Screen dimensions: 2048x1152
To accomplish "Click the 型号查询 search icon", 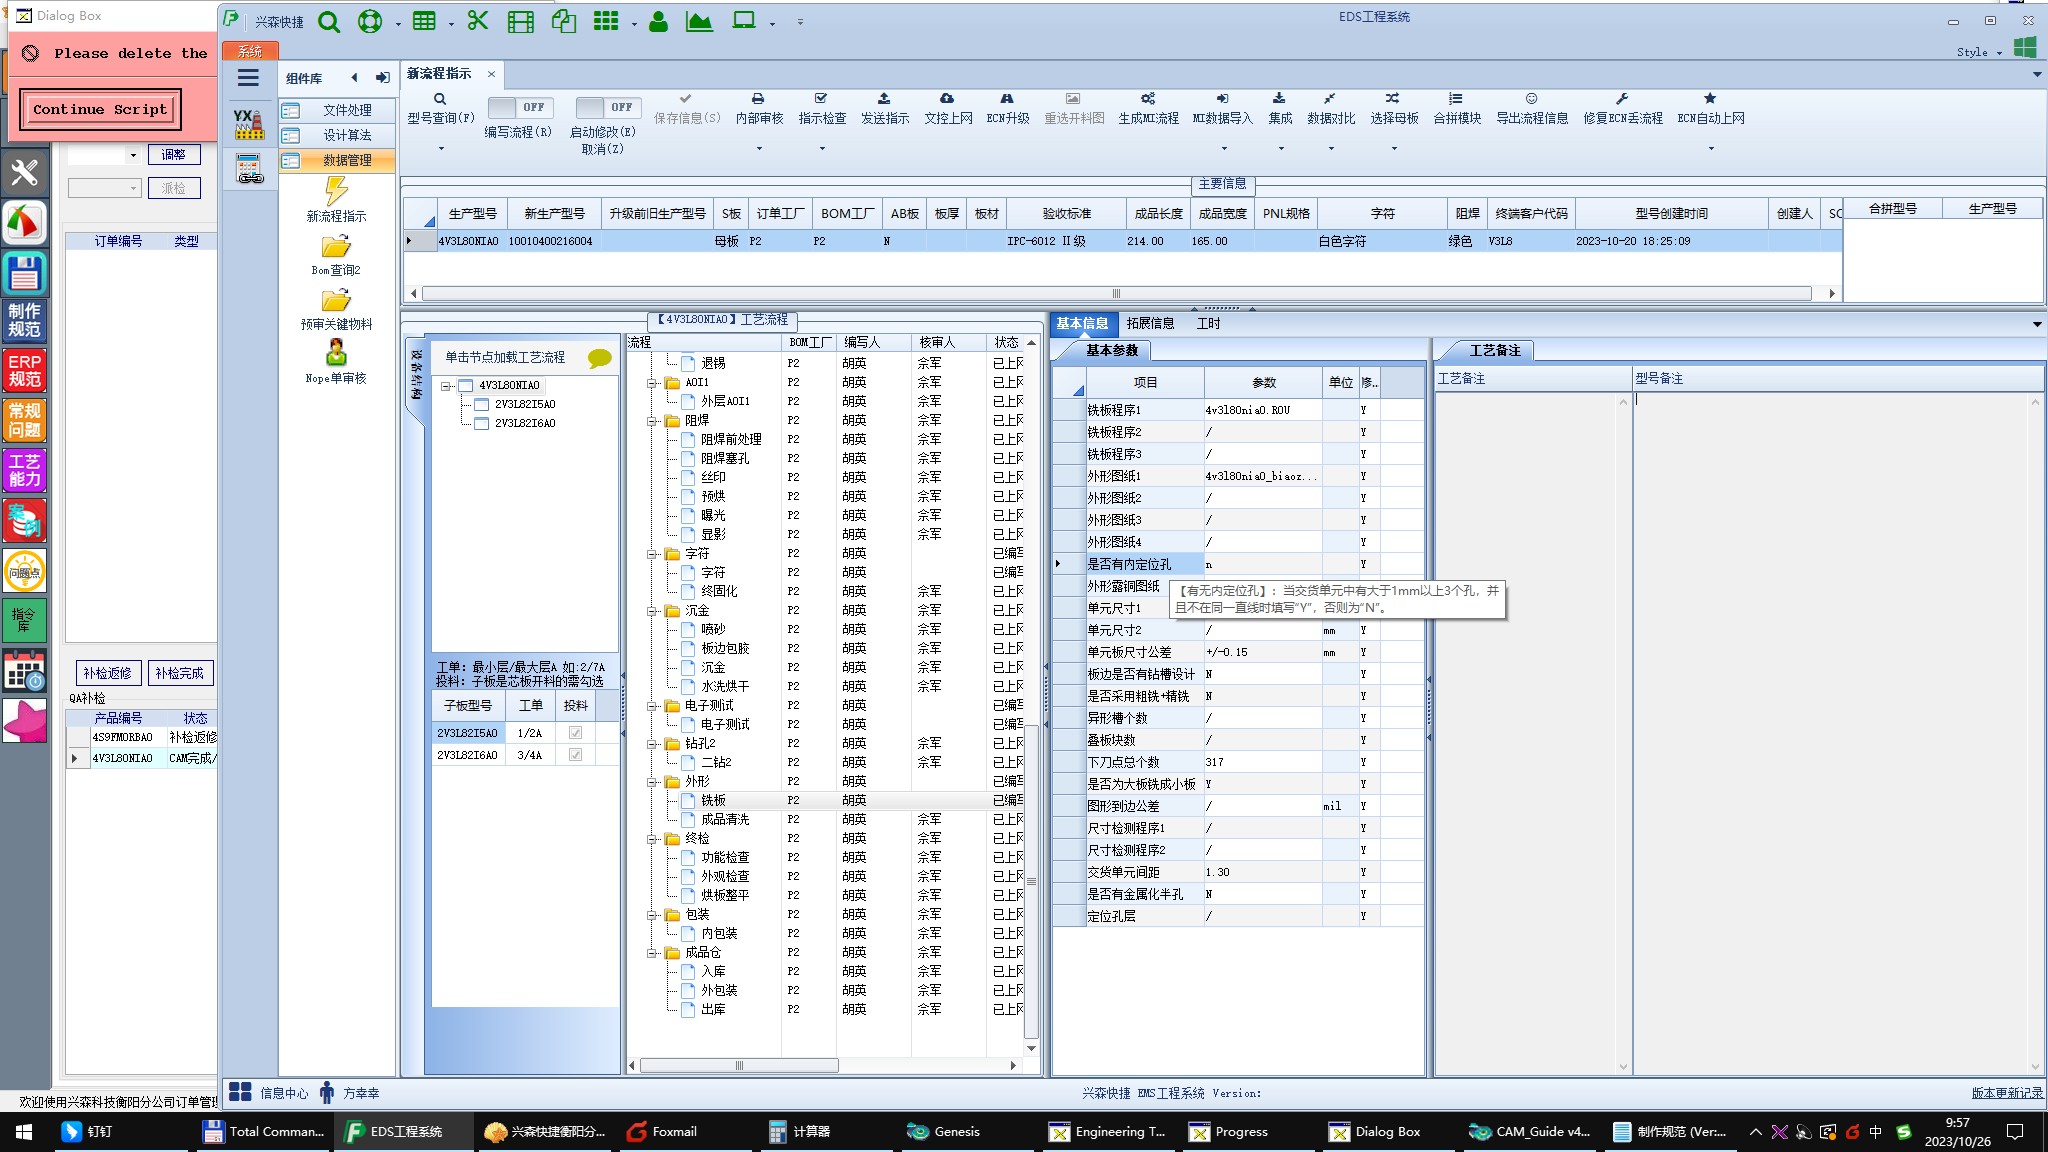I will pyautogui.click(x=439, y=99).
